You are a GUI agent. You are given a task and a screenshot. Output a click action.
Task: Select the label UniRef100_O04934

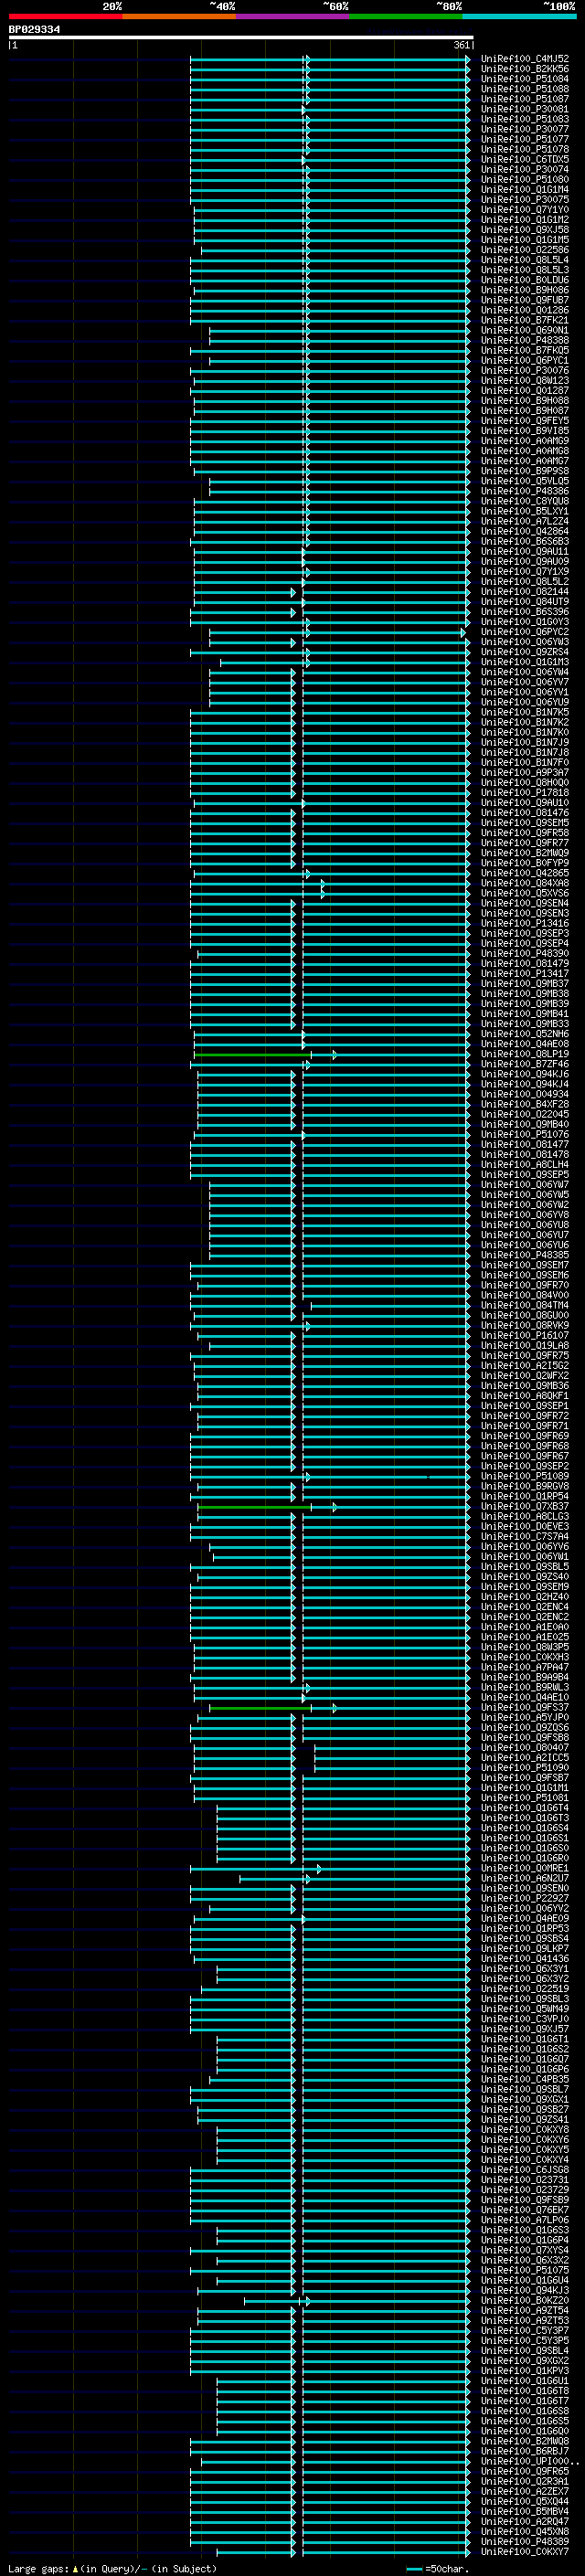[x=525, y=1095]
